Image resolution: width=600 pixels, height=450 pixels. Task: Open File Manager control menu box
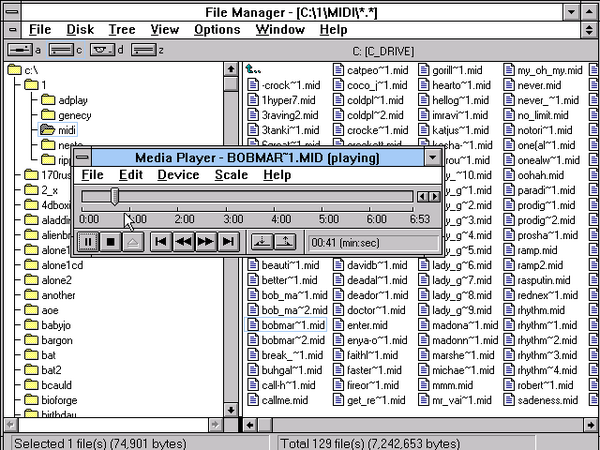tap(12, 12)
